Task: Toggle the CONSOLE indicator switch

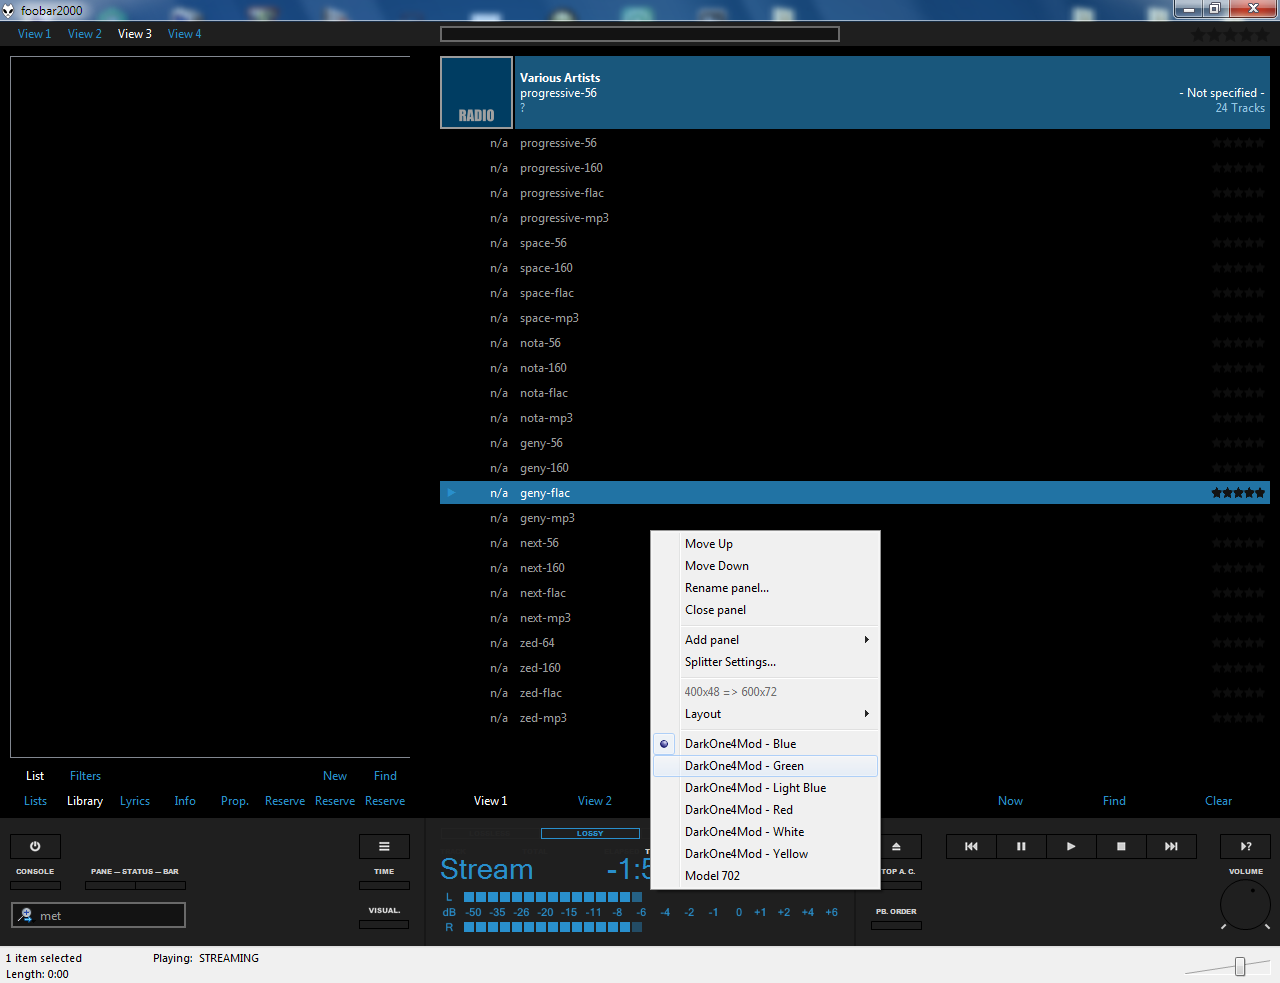Action: [35, 885]
